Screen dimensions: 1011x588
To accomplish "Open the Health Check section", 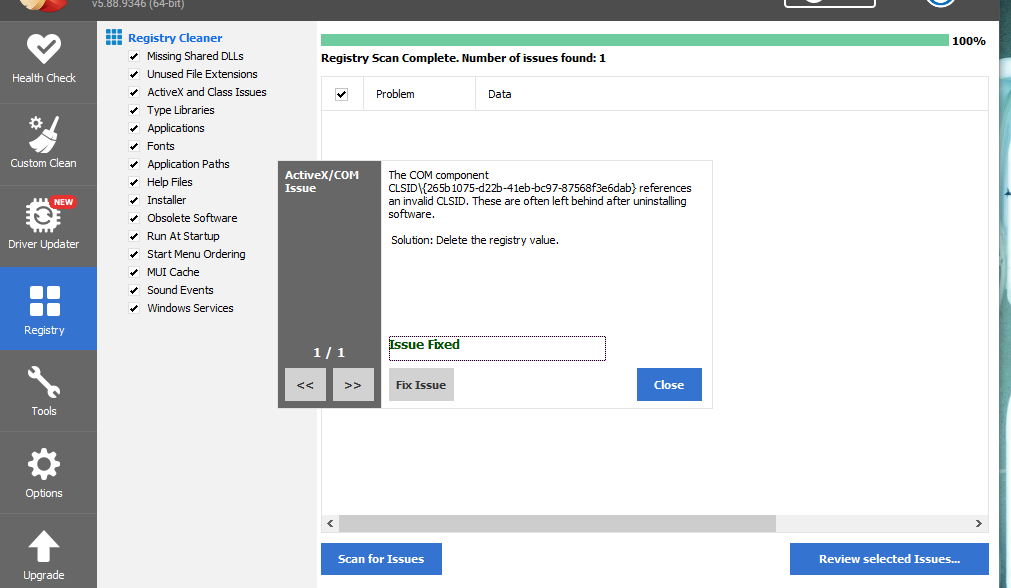I will point(44,61).
